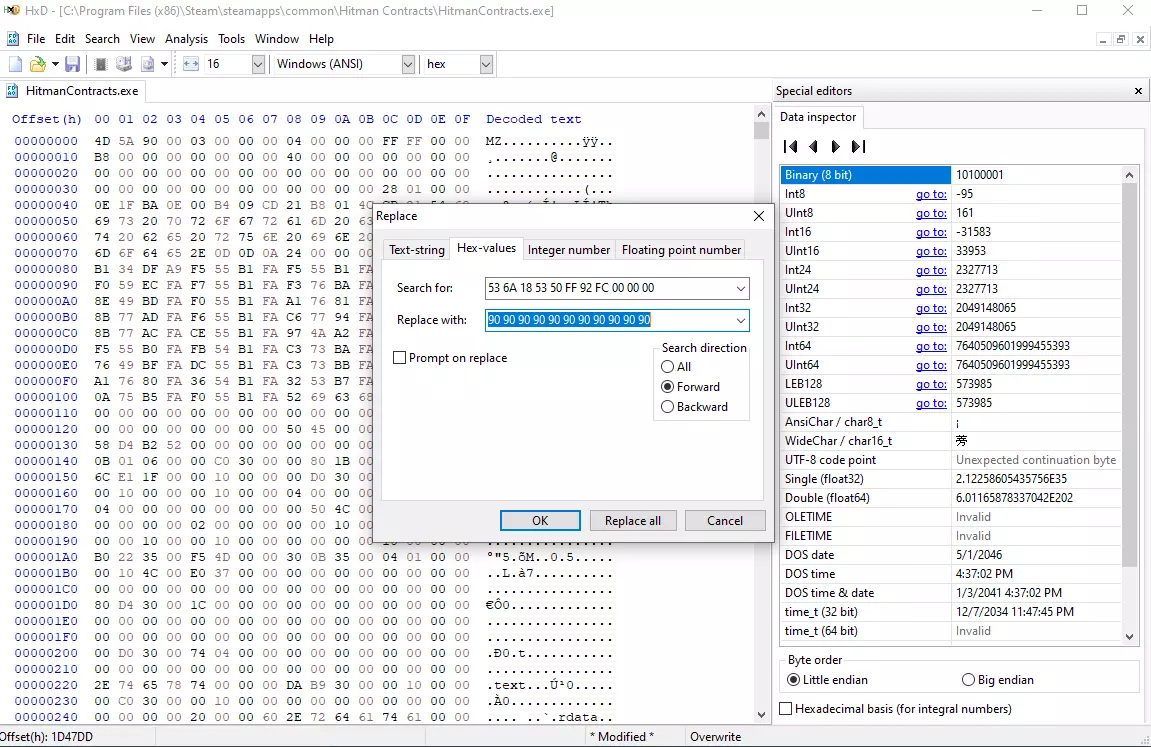
Task: Select the Hex-values tab
Action: 486,249
